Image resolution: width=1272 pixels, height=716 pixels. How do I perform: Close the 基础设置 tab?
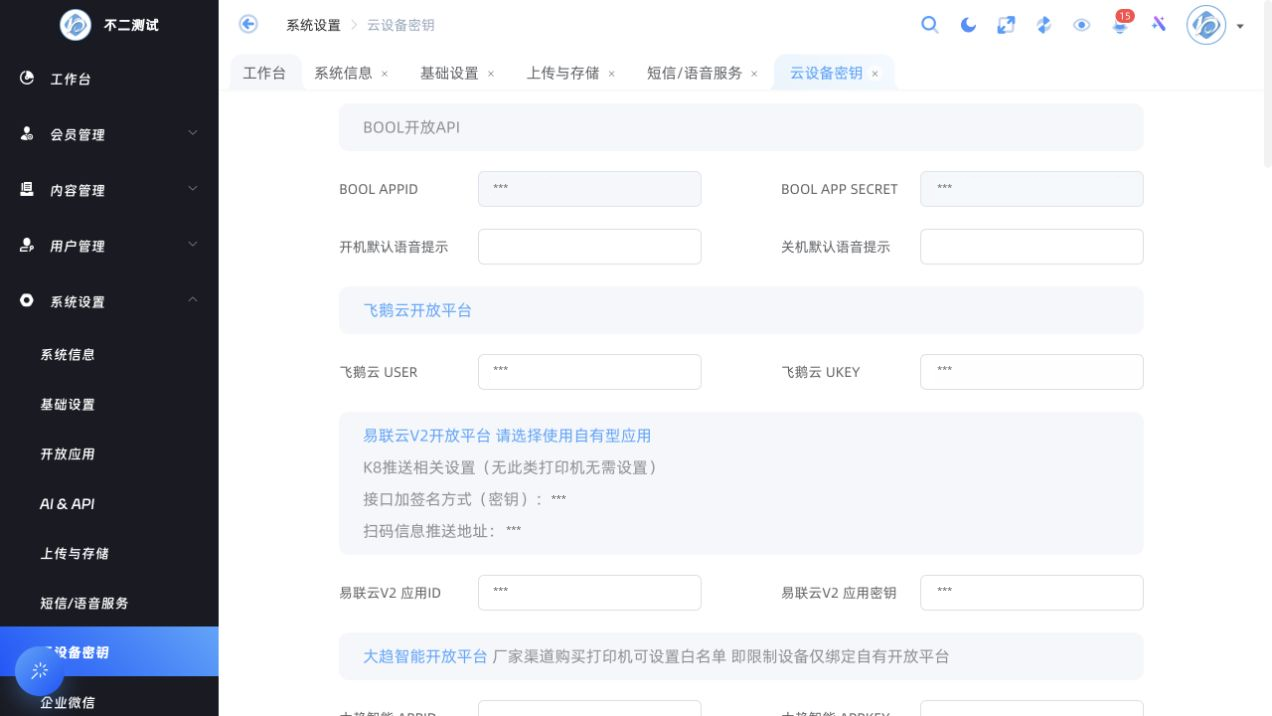pyautogui.click(x=491, y=74)
